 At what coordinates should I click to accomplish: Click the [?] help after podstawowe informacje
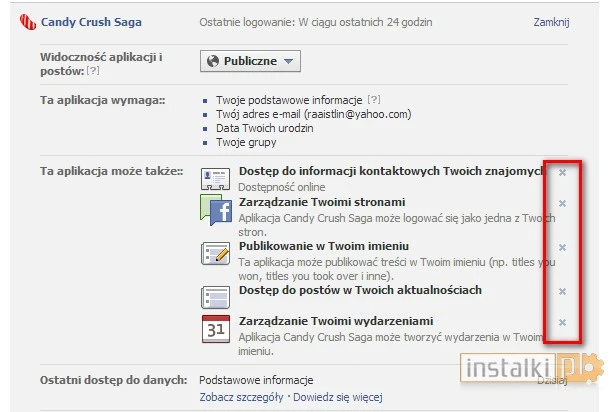374,100
